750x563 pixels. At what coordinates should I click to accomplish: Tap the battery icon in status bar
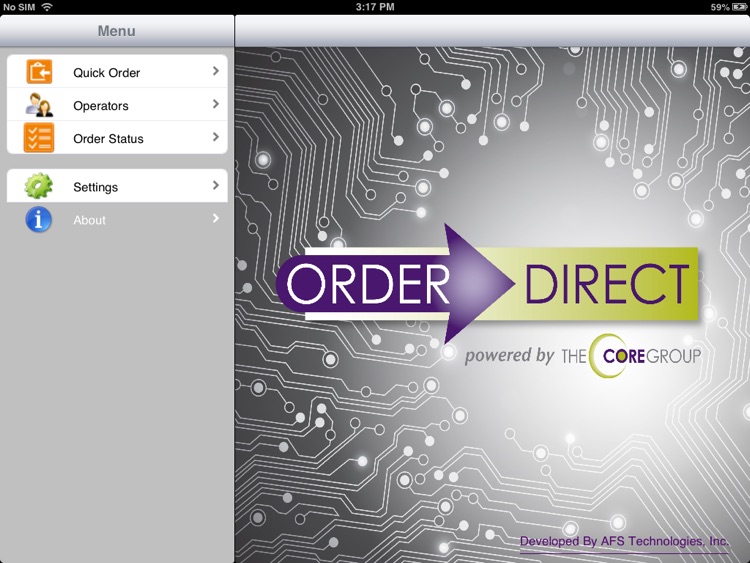click(x=739, y=7)
